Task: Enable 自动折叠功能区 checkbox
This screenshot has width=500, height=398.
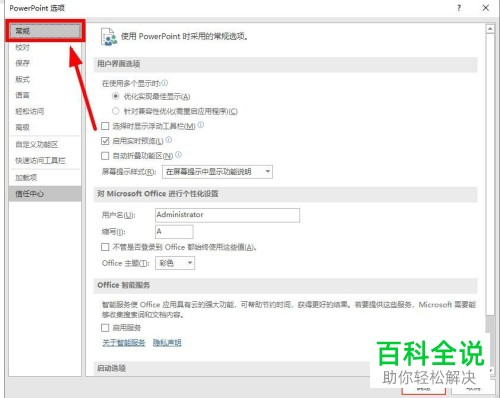Action: (x=105, y=156)
